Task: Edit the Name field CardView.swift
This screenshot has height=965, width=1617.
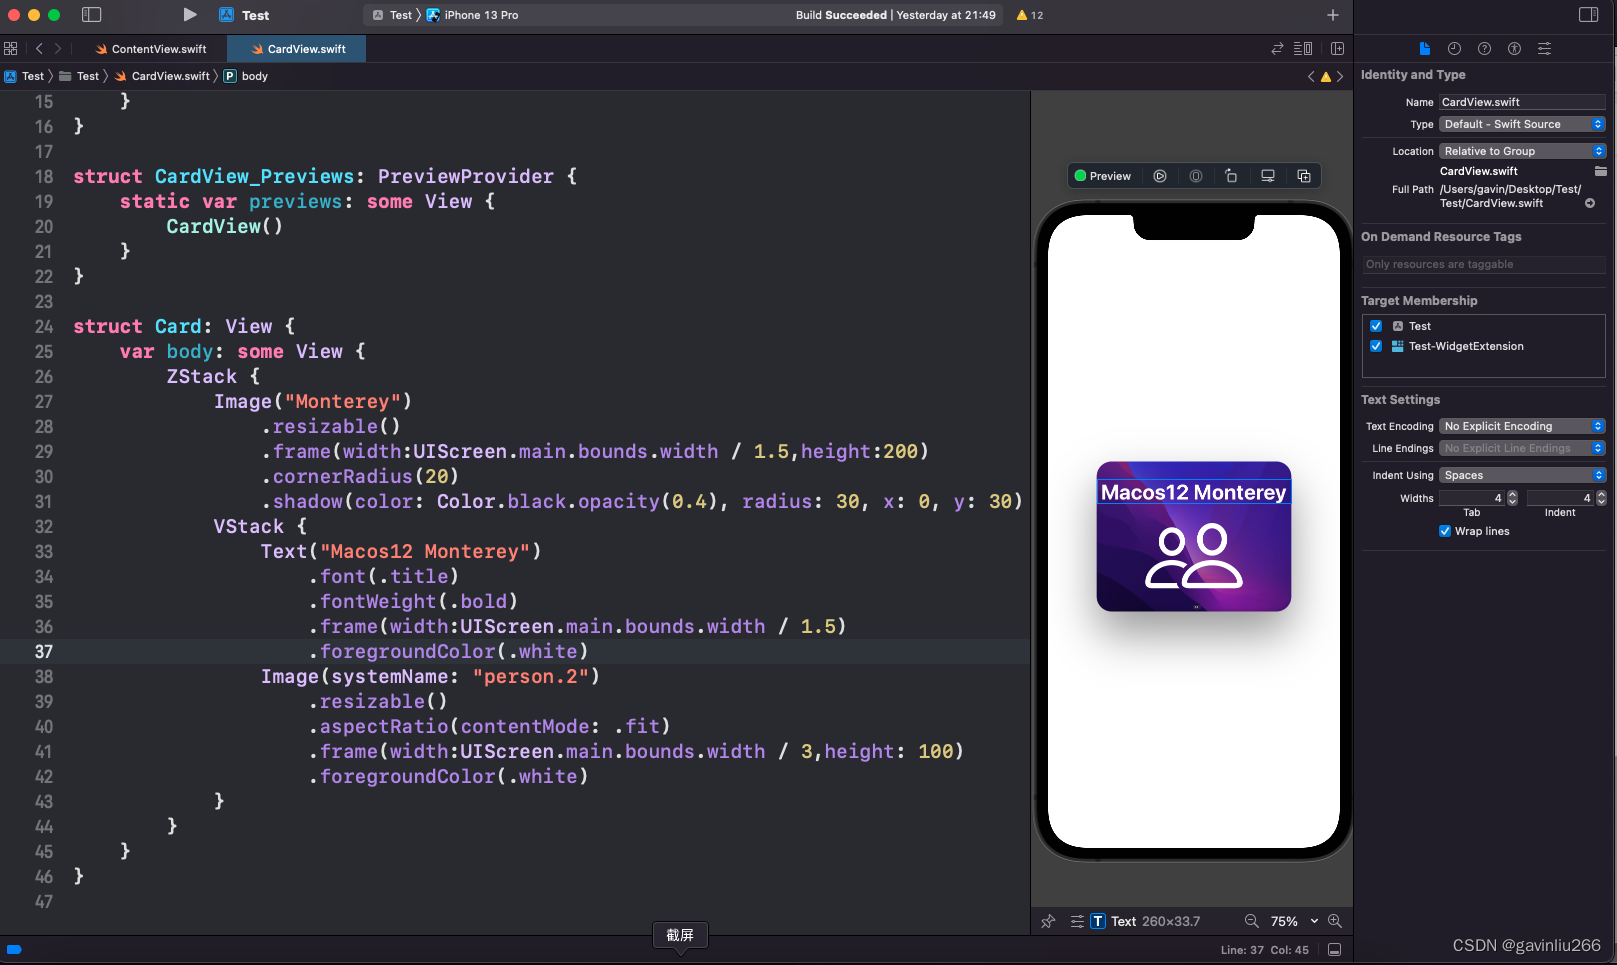Action: click(x=1522, y=102)
